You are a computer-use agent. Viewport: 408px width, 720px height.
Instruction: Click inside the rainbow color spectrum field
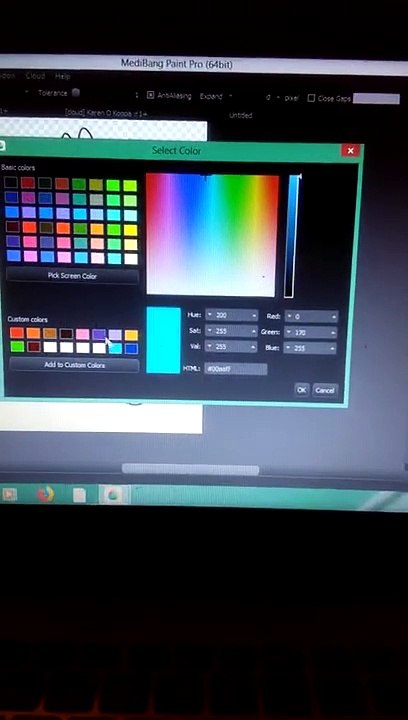(x=212, y=235)
